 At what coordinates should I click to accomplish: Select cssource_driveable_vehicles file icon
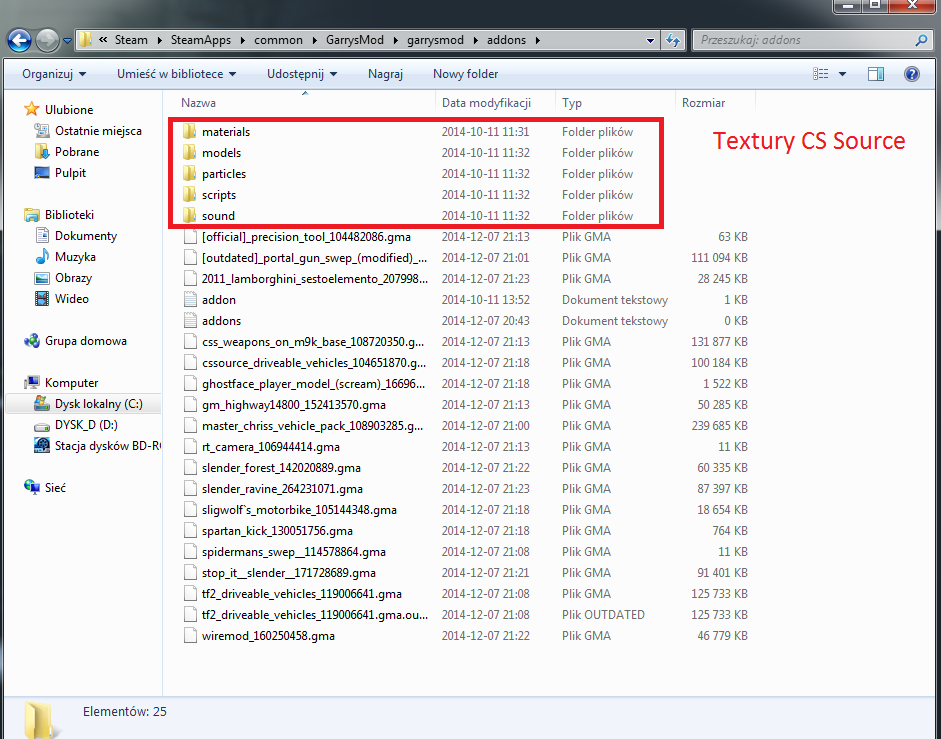point(190,363)
